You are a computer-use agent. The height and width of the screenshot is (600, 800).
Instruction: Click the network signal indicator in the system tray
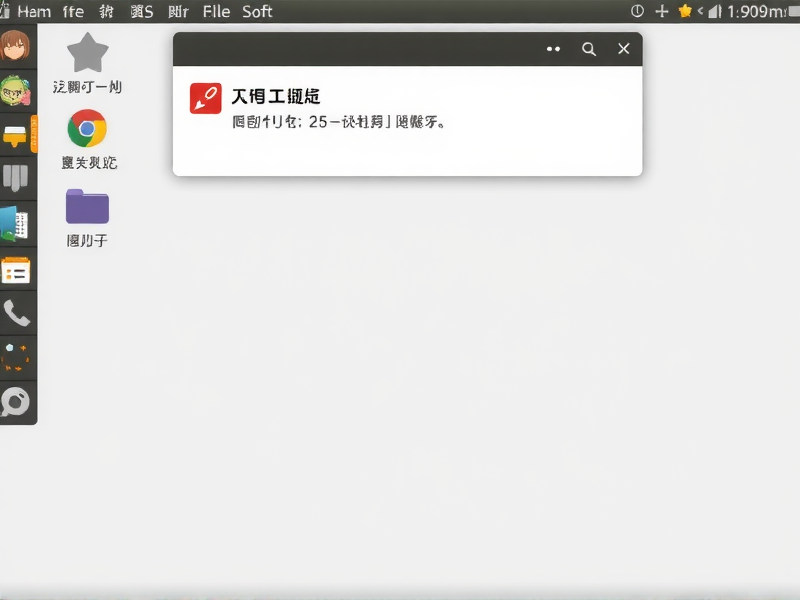coord(714,11)
